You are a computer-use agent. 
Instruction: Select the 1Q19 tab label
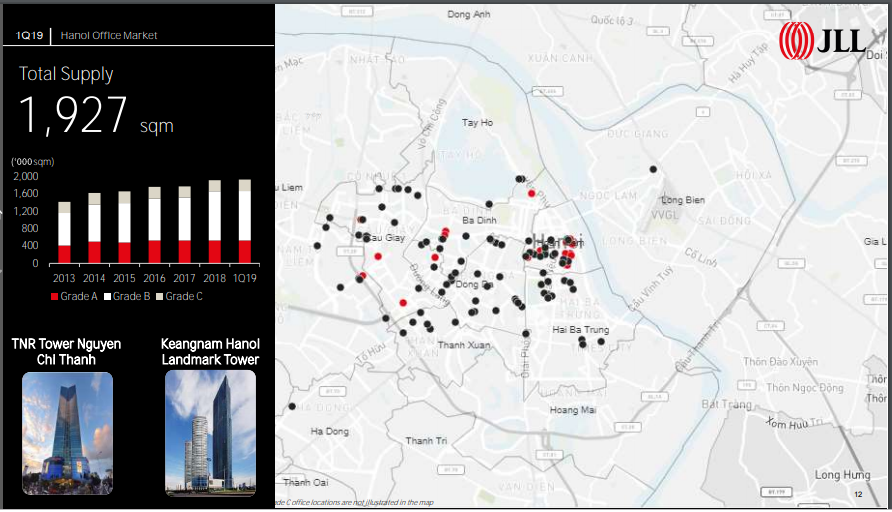pyautogui.click(x=30, y=35)
